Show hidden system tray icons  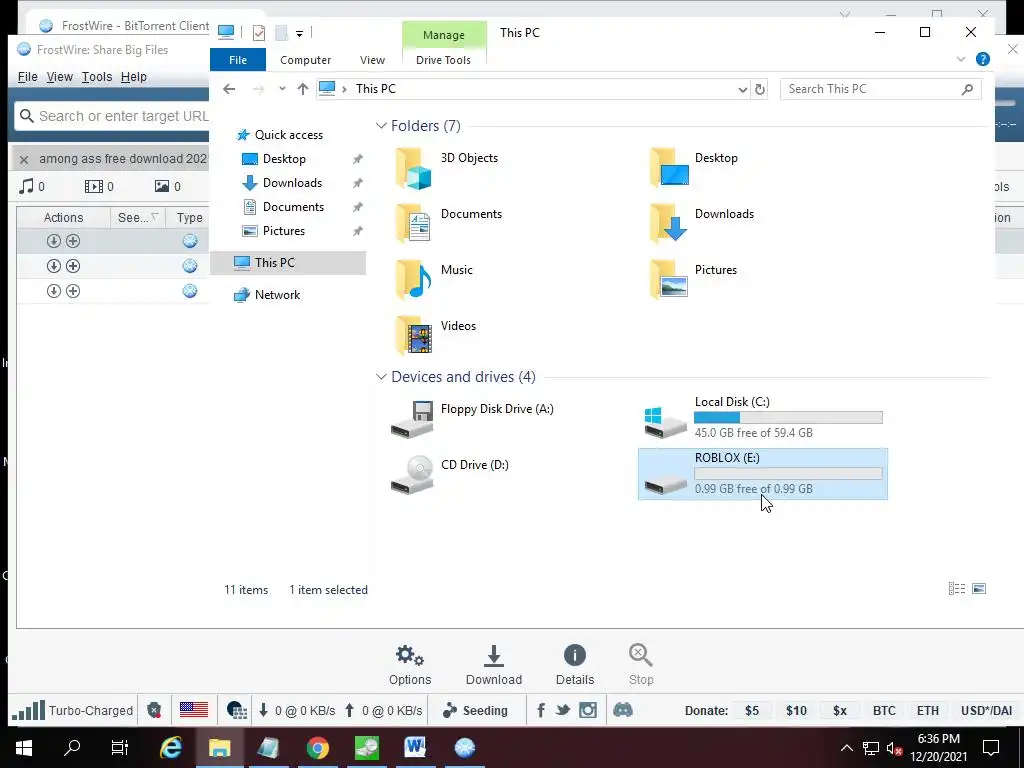pos(846,748)
